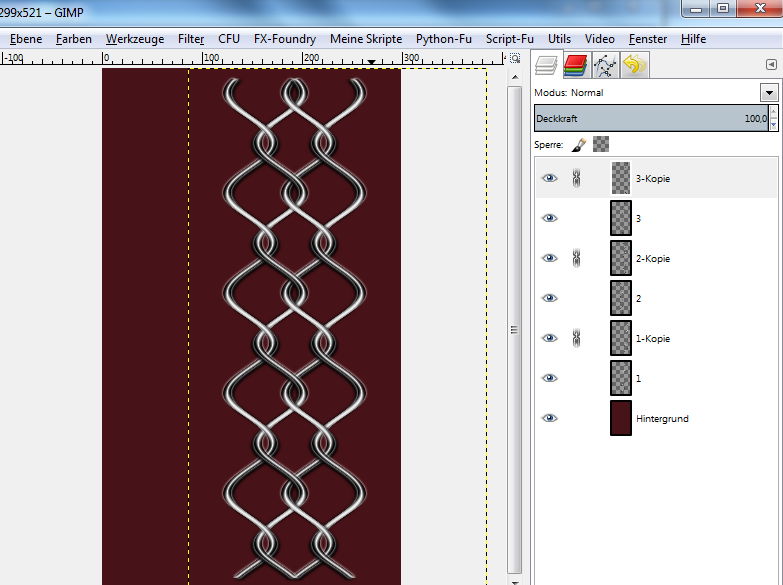The width and height of the screenshot is (783, 585).
Task: Hide layer 2 with its eye icon
Action: (x=549, y=299)
